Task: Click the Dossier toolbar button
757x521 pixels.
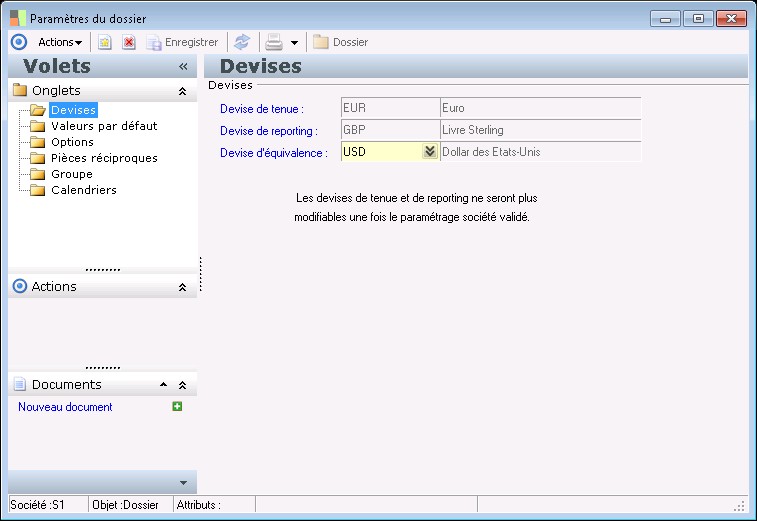Action: [340, 42]
